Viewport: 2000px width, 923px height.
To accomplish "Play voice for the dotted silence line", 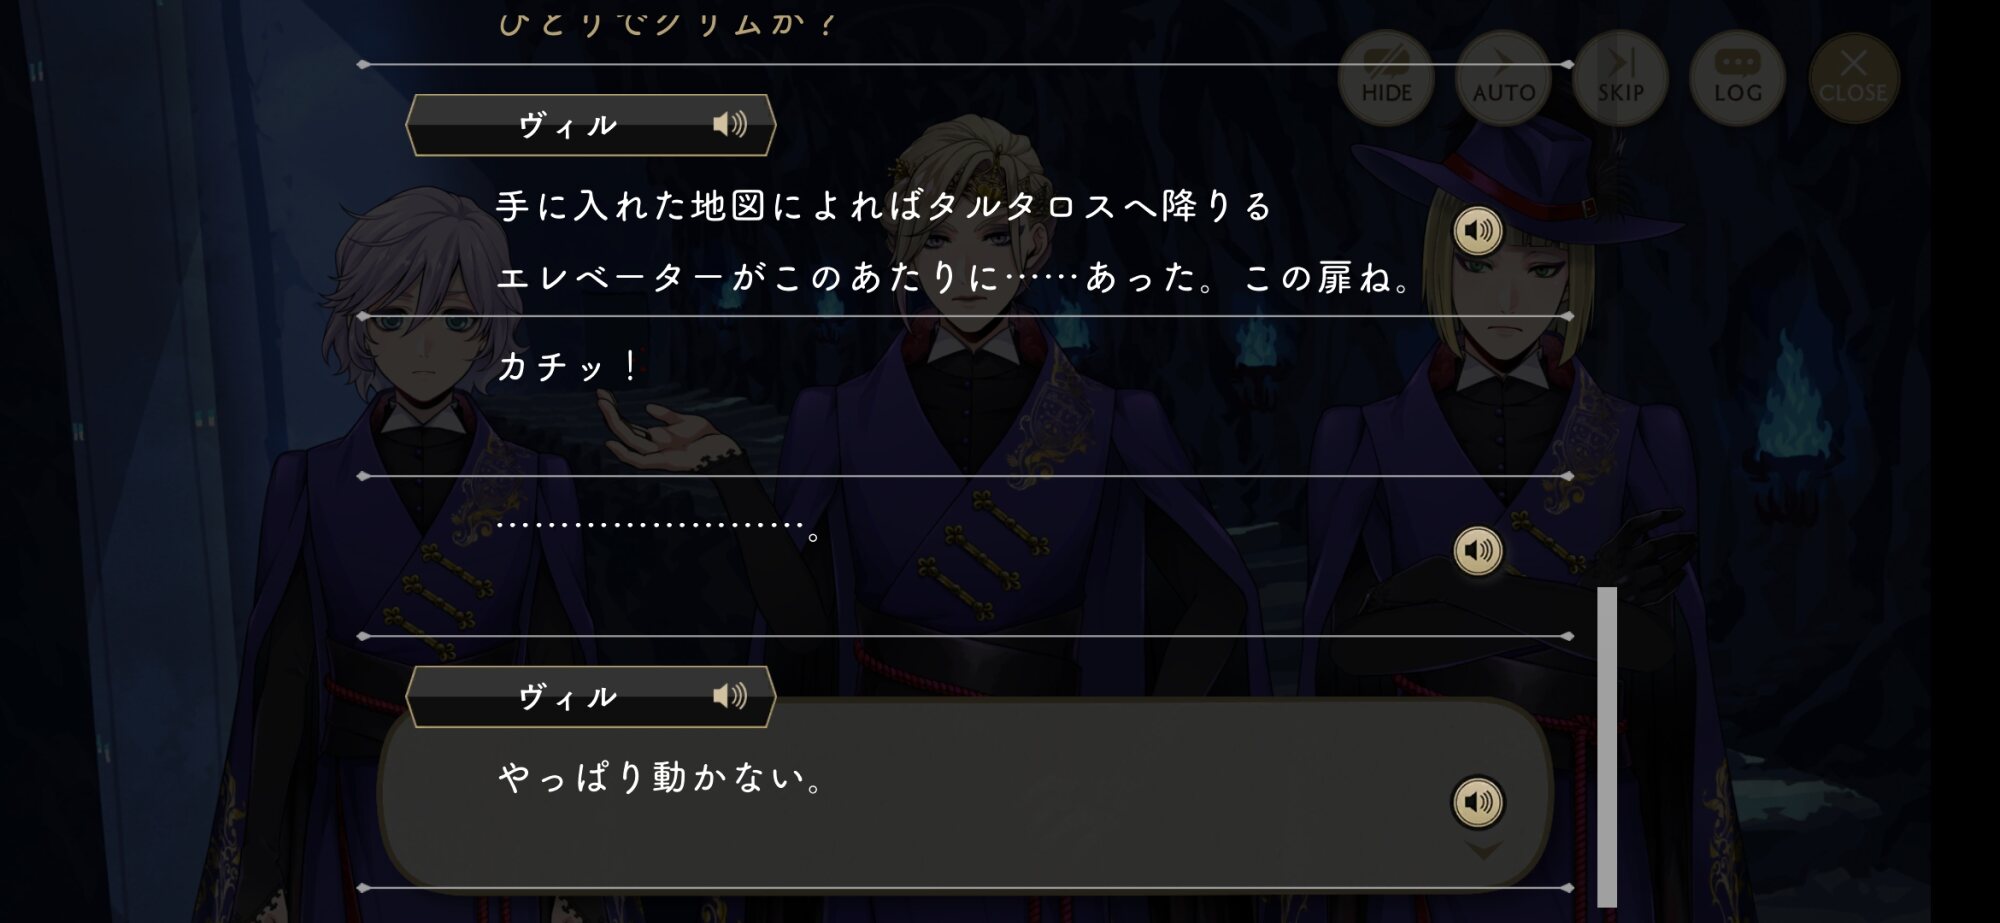I will pos(1478,550).
